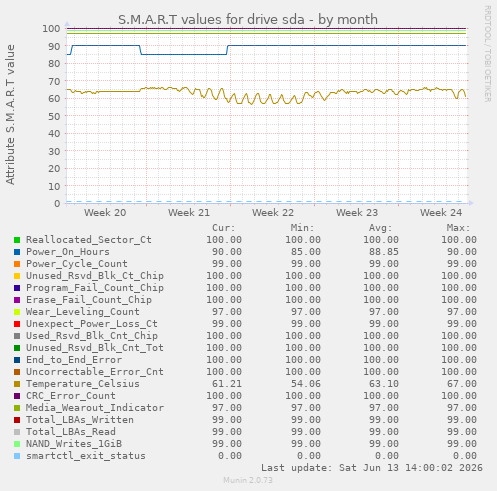This screenshot has height=491, width=497.
Task: Click the 'Week 22' x-axis label
Action: coord(273,212)
